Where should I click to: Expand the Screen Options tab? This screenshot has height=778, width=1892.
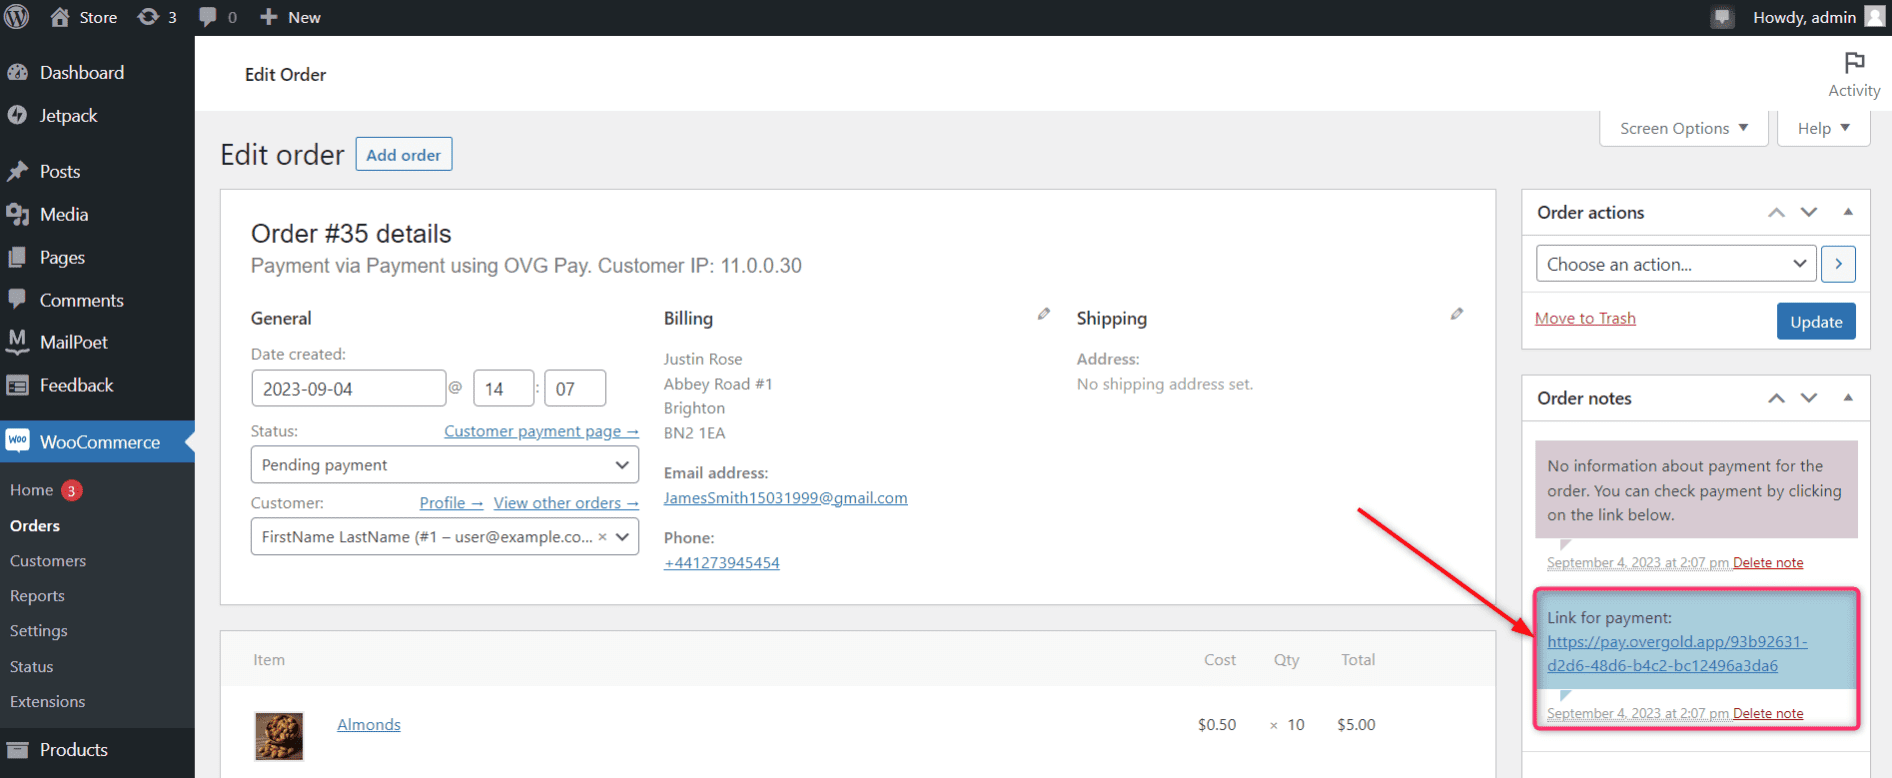1684,128
